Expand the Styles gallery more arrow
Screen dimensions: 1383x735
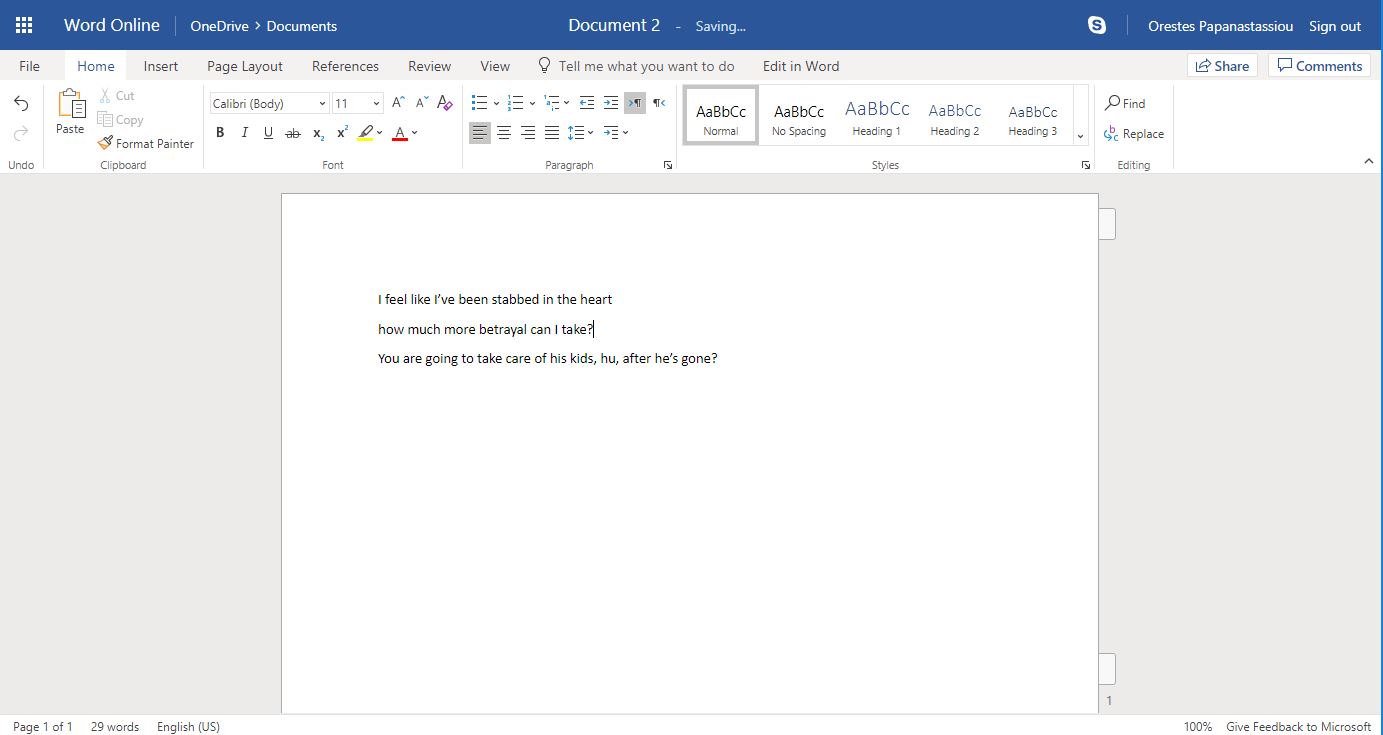1080,136
